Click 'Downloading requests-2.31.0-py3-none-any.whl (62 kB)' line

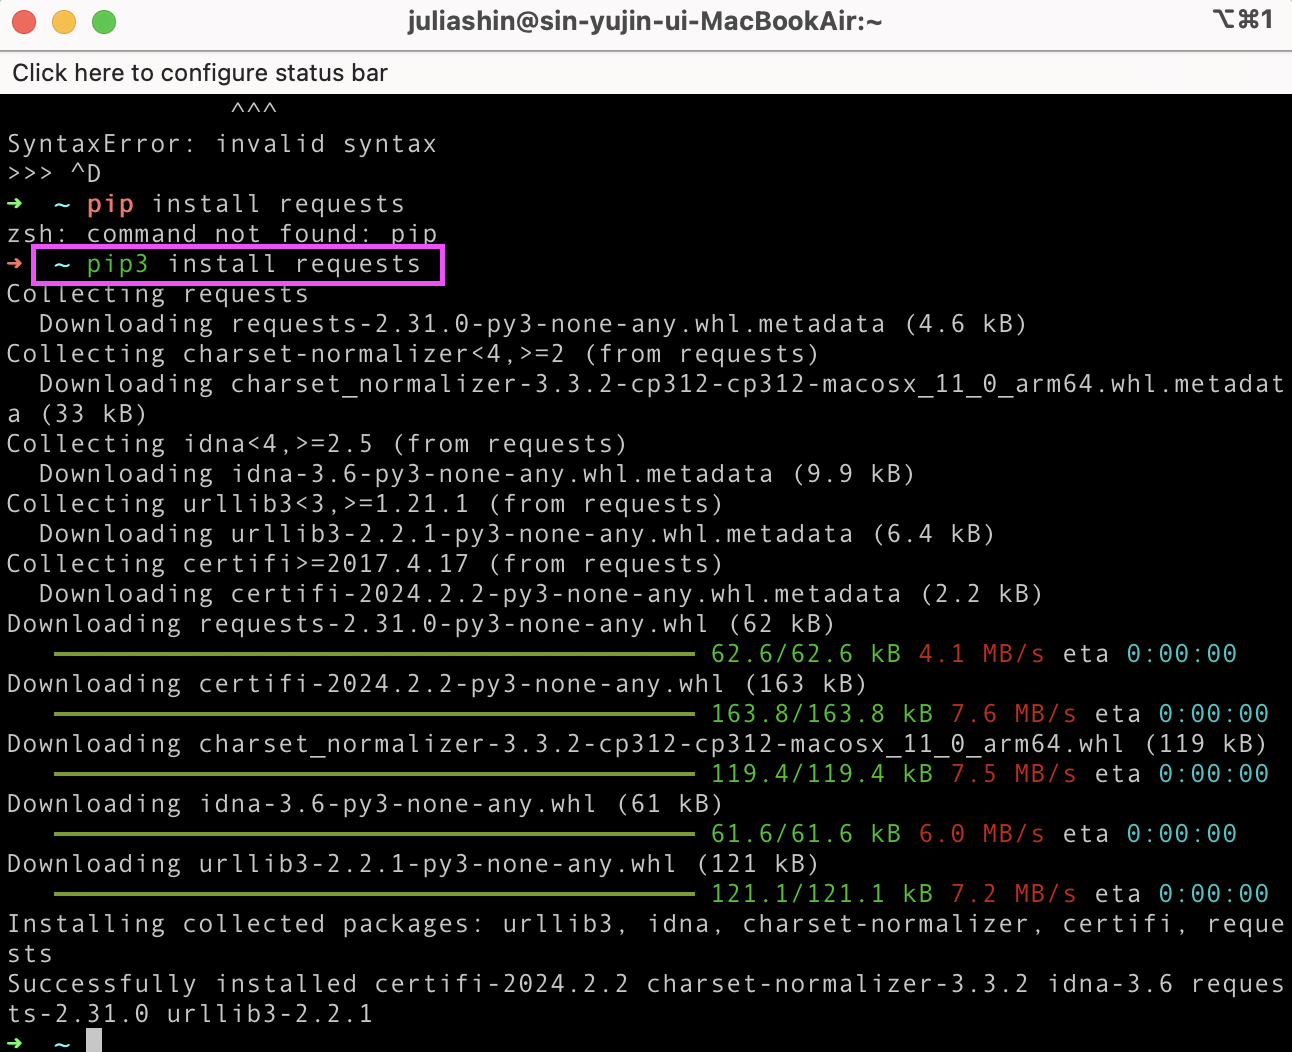pyautogui.click(x=421, y=624)
